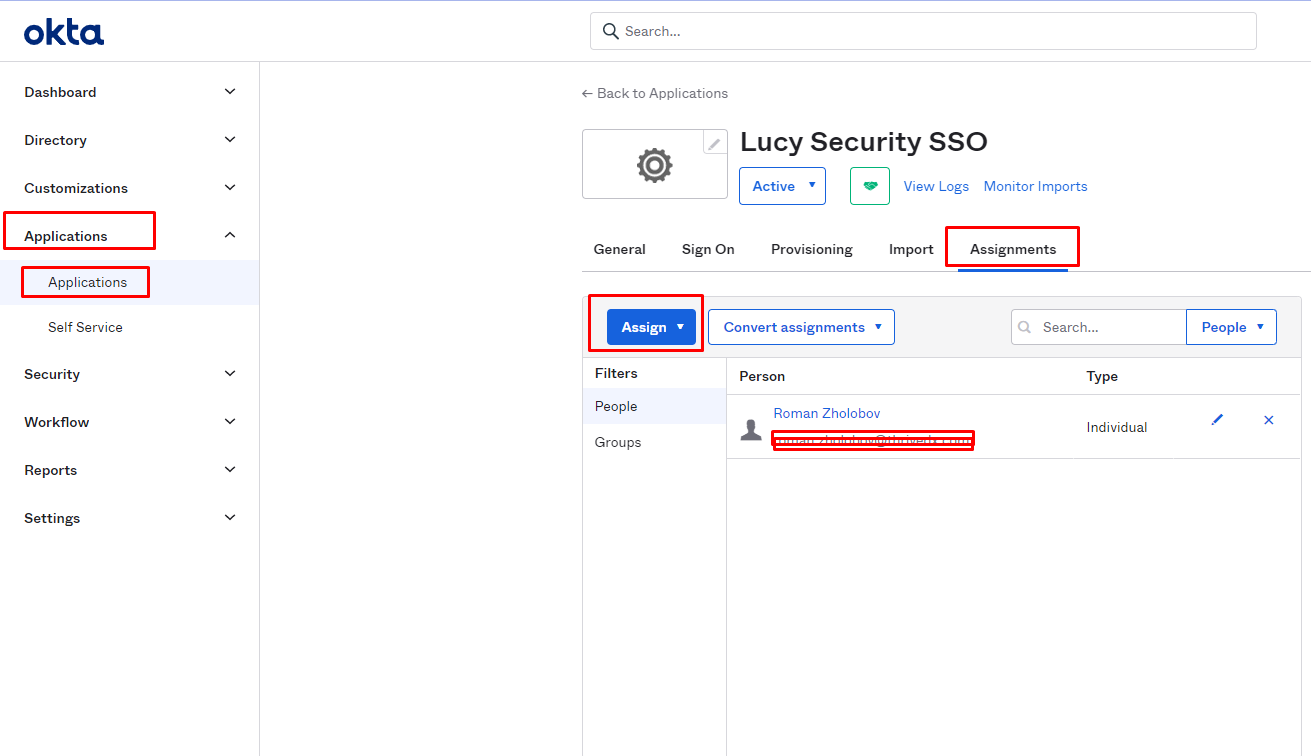
Task: Focus the top global Search field
Action: (x=923, y=31)
